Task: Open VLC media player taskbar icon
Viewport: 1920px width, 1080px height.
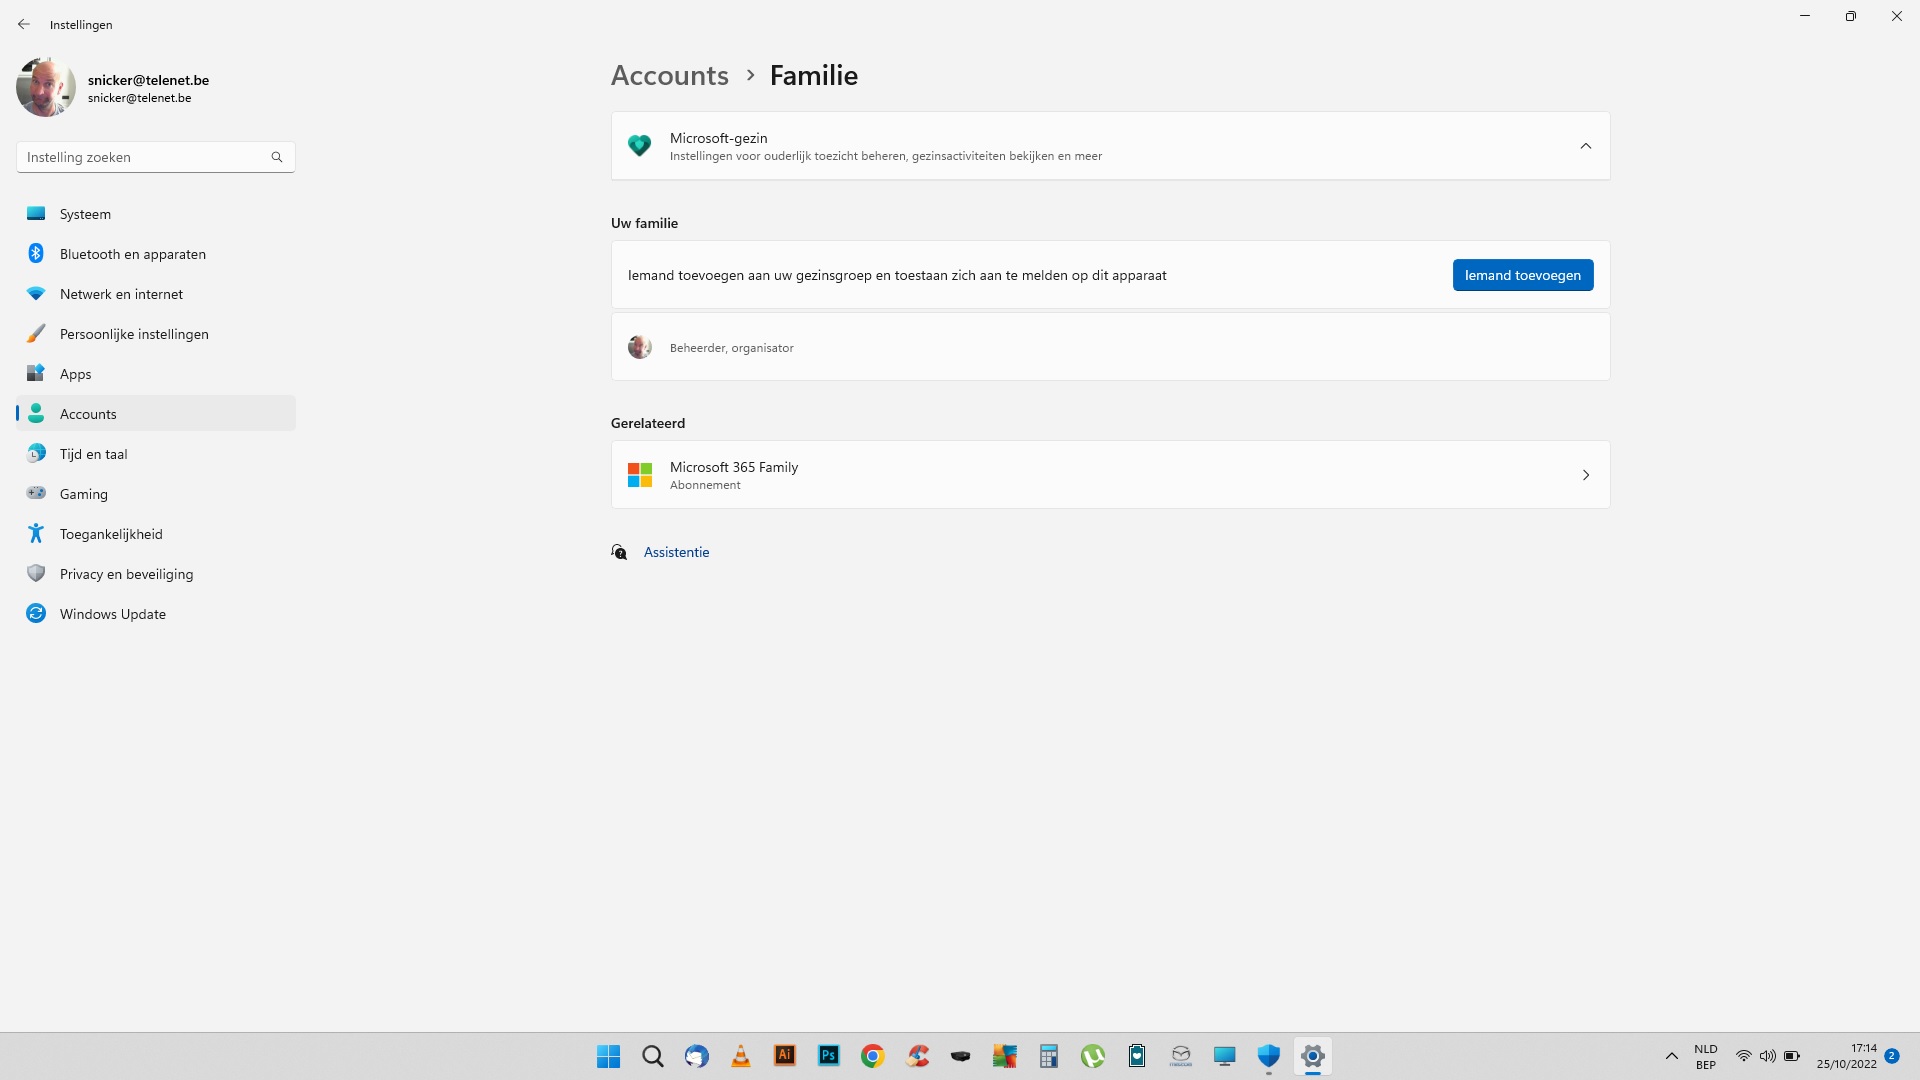Action: [741, 1056]
